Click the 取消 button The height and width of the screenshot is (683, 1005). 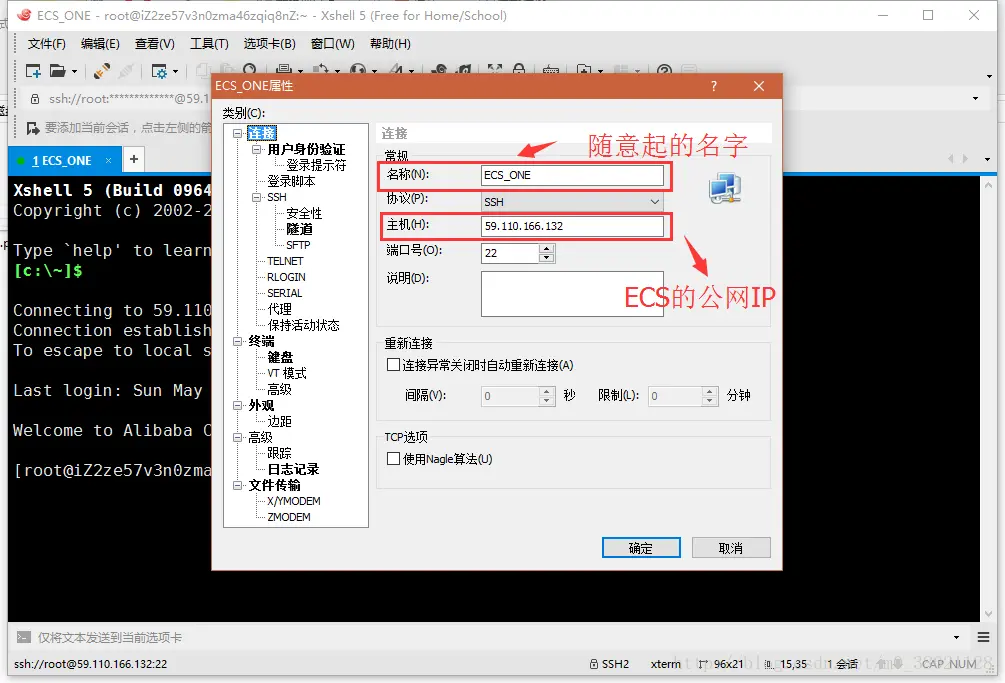coord(731,548)
